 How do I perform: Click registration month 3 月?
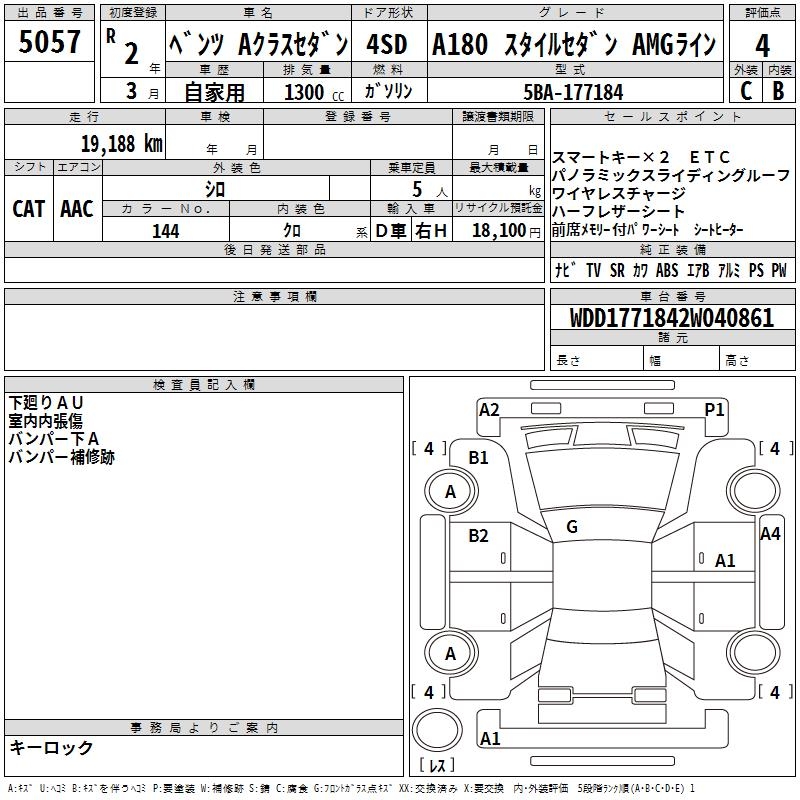tap(143, 92)
